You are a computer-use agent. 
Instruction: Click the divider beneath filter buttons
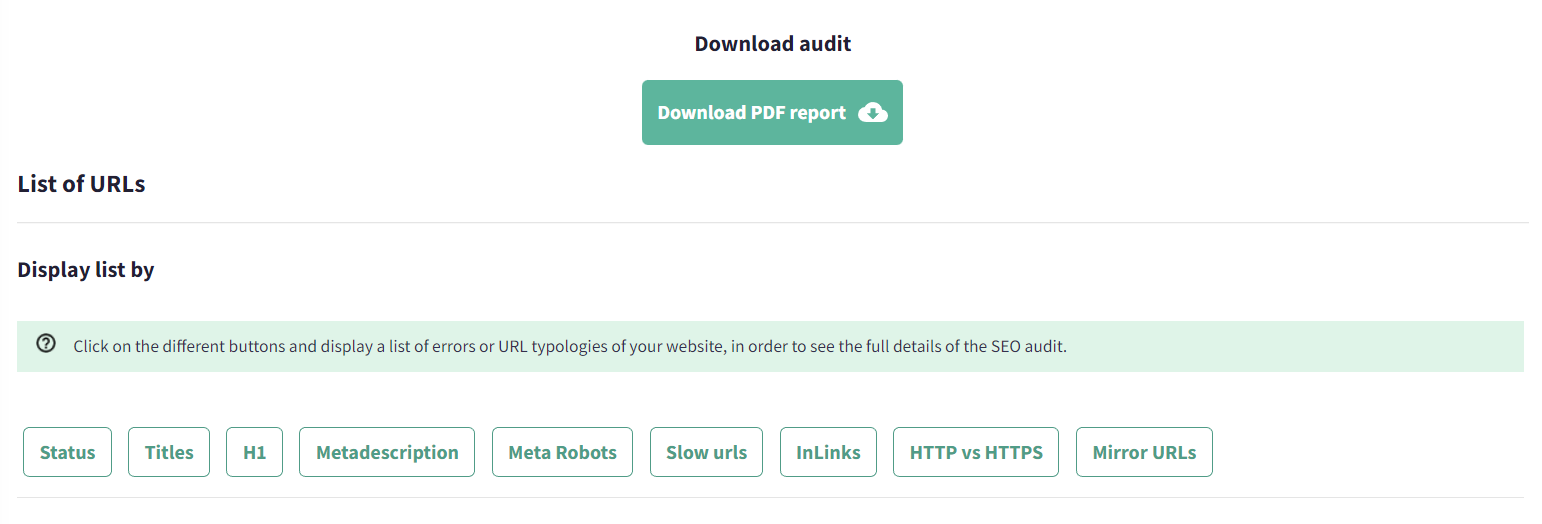(770, 497)
